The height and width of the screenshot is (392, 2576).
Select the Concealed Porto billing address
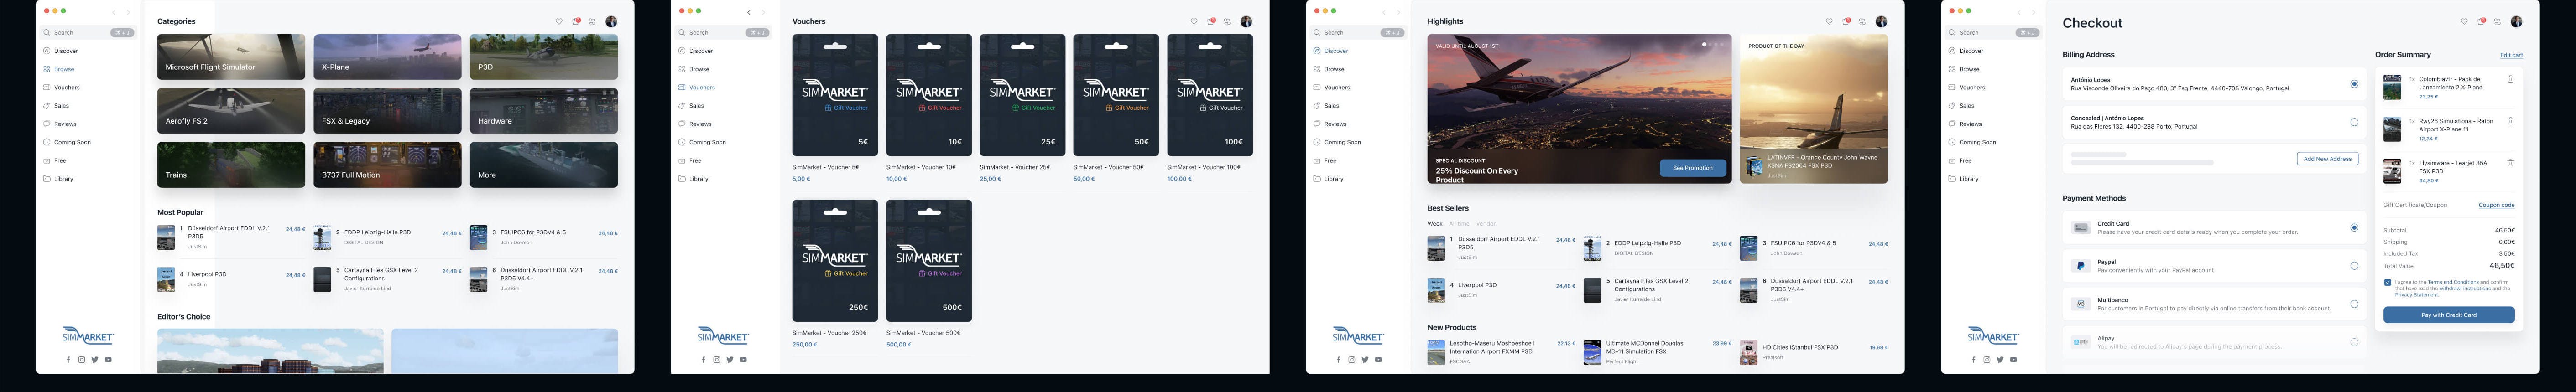coord(2354,122)
